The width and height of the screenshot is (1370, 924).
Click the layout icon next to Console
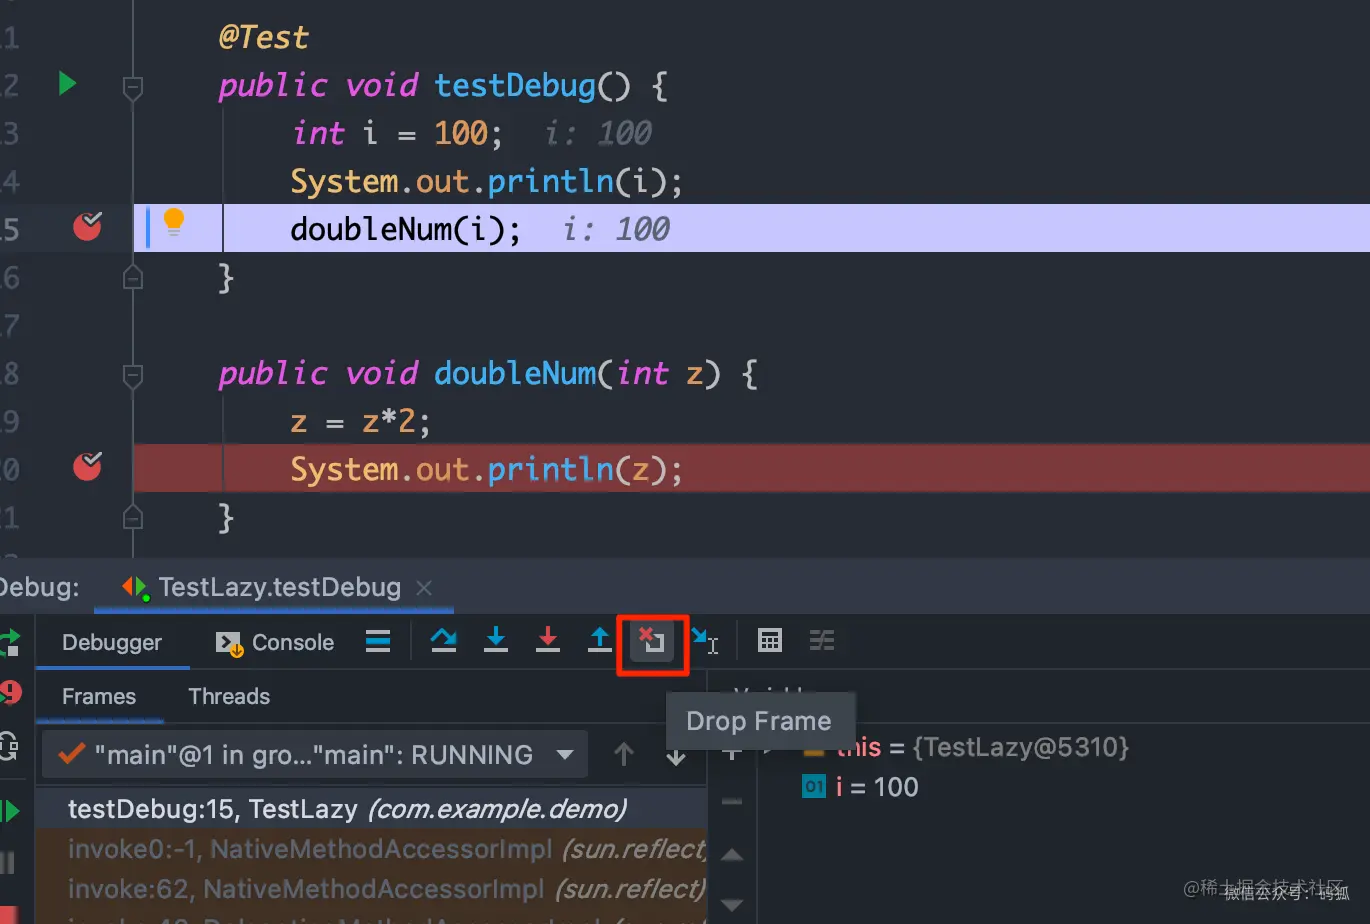click(x=378, y=641)
